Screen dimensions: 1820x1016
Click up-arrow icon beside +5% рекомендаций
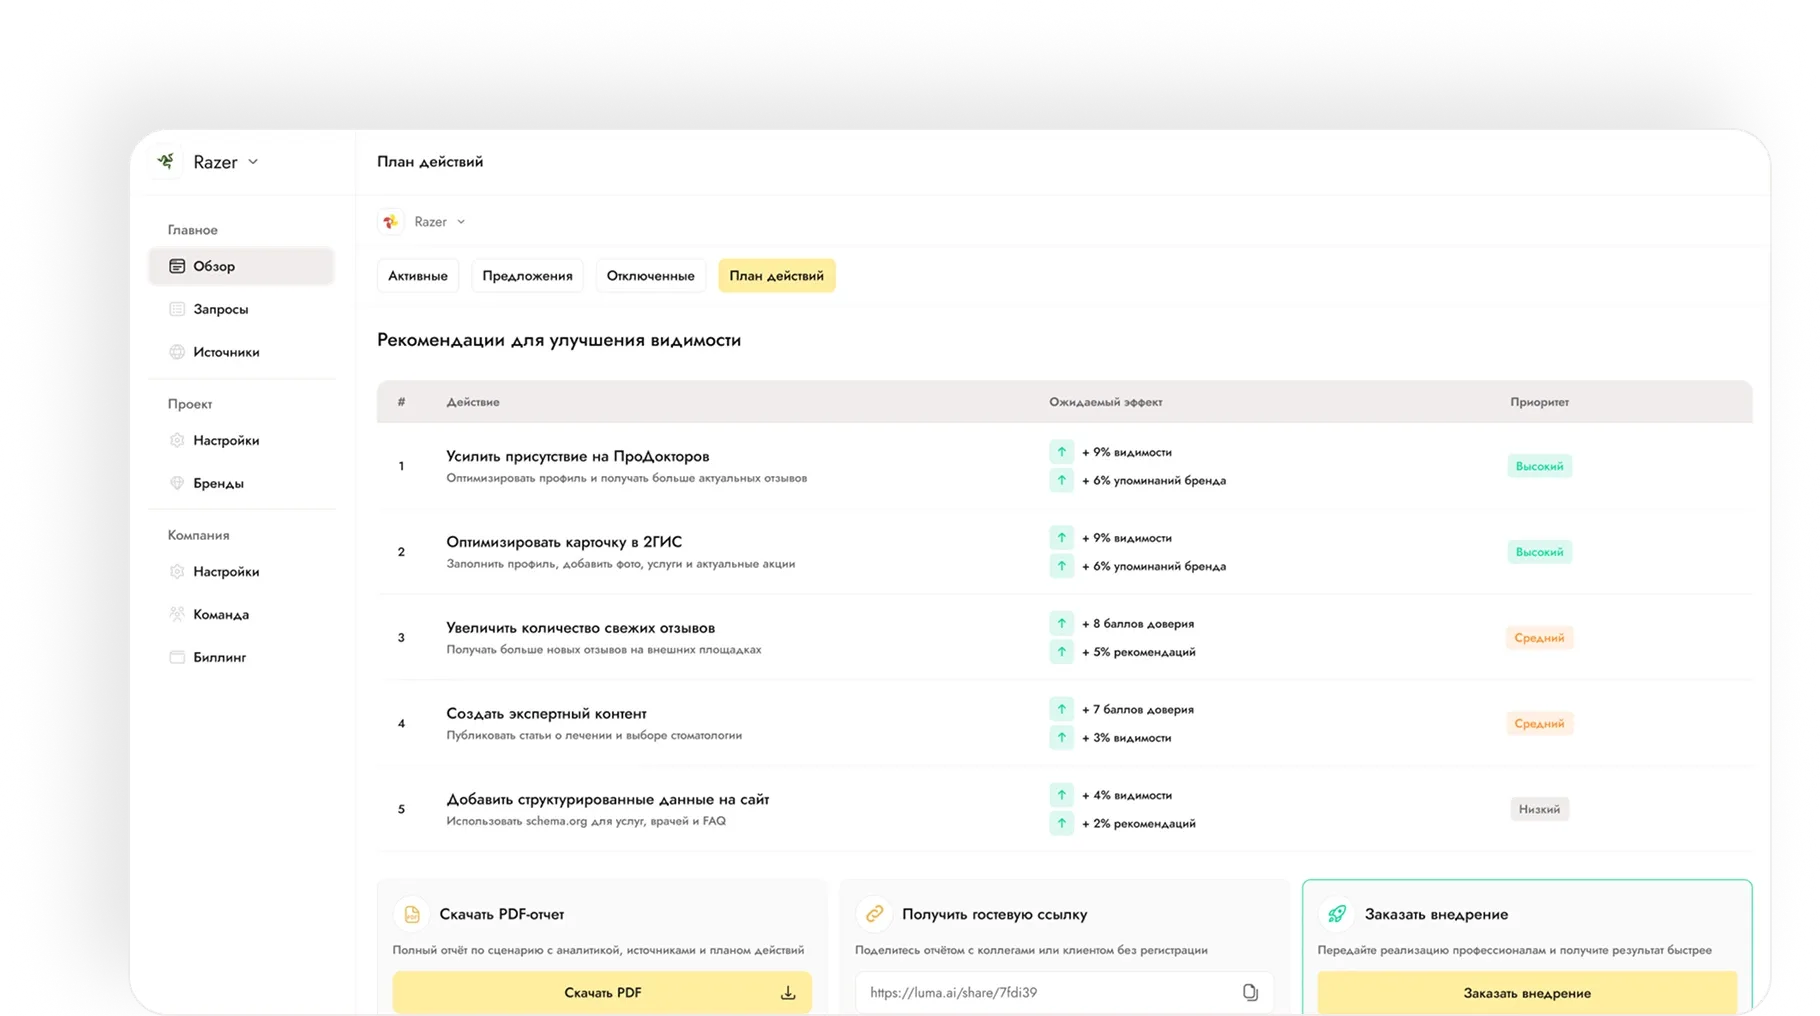(1061, 652)
